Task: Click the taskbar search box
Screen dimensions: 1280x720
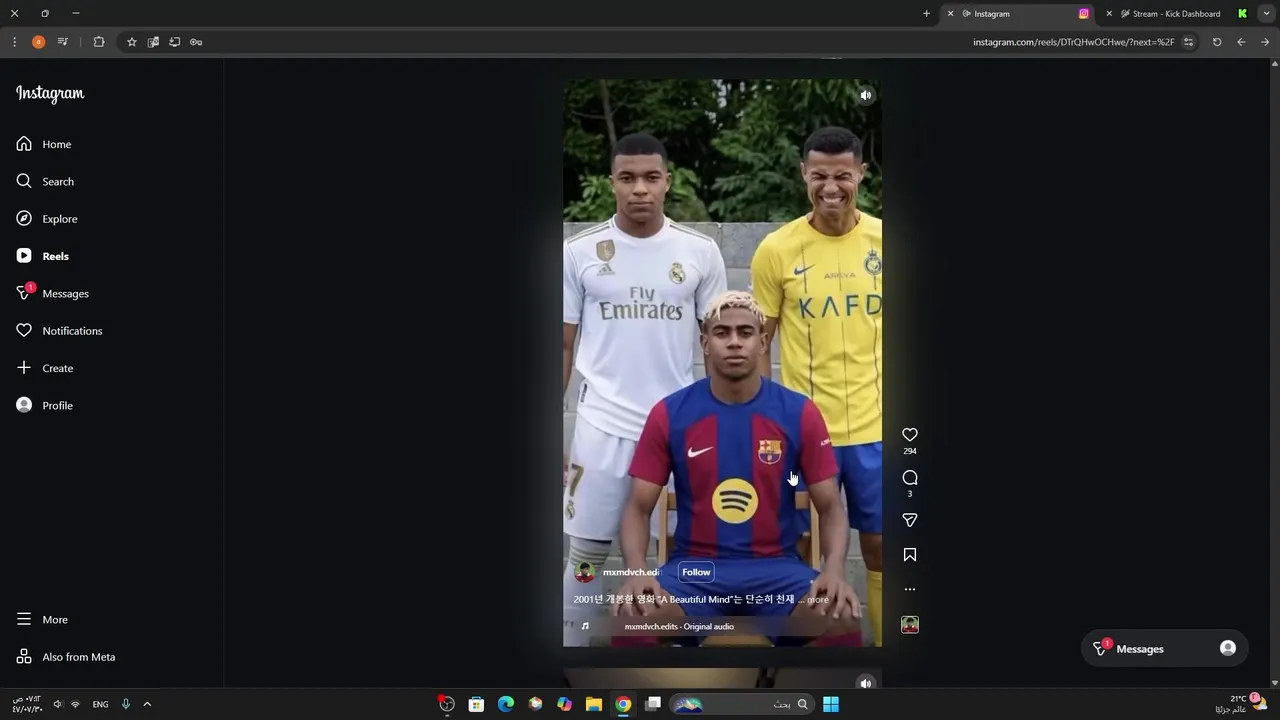Action: click(742, 704)
